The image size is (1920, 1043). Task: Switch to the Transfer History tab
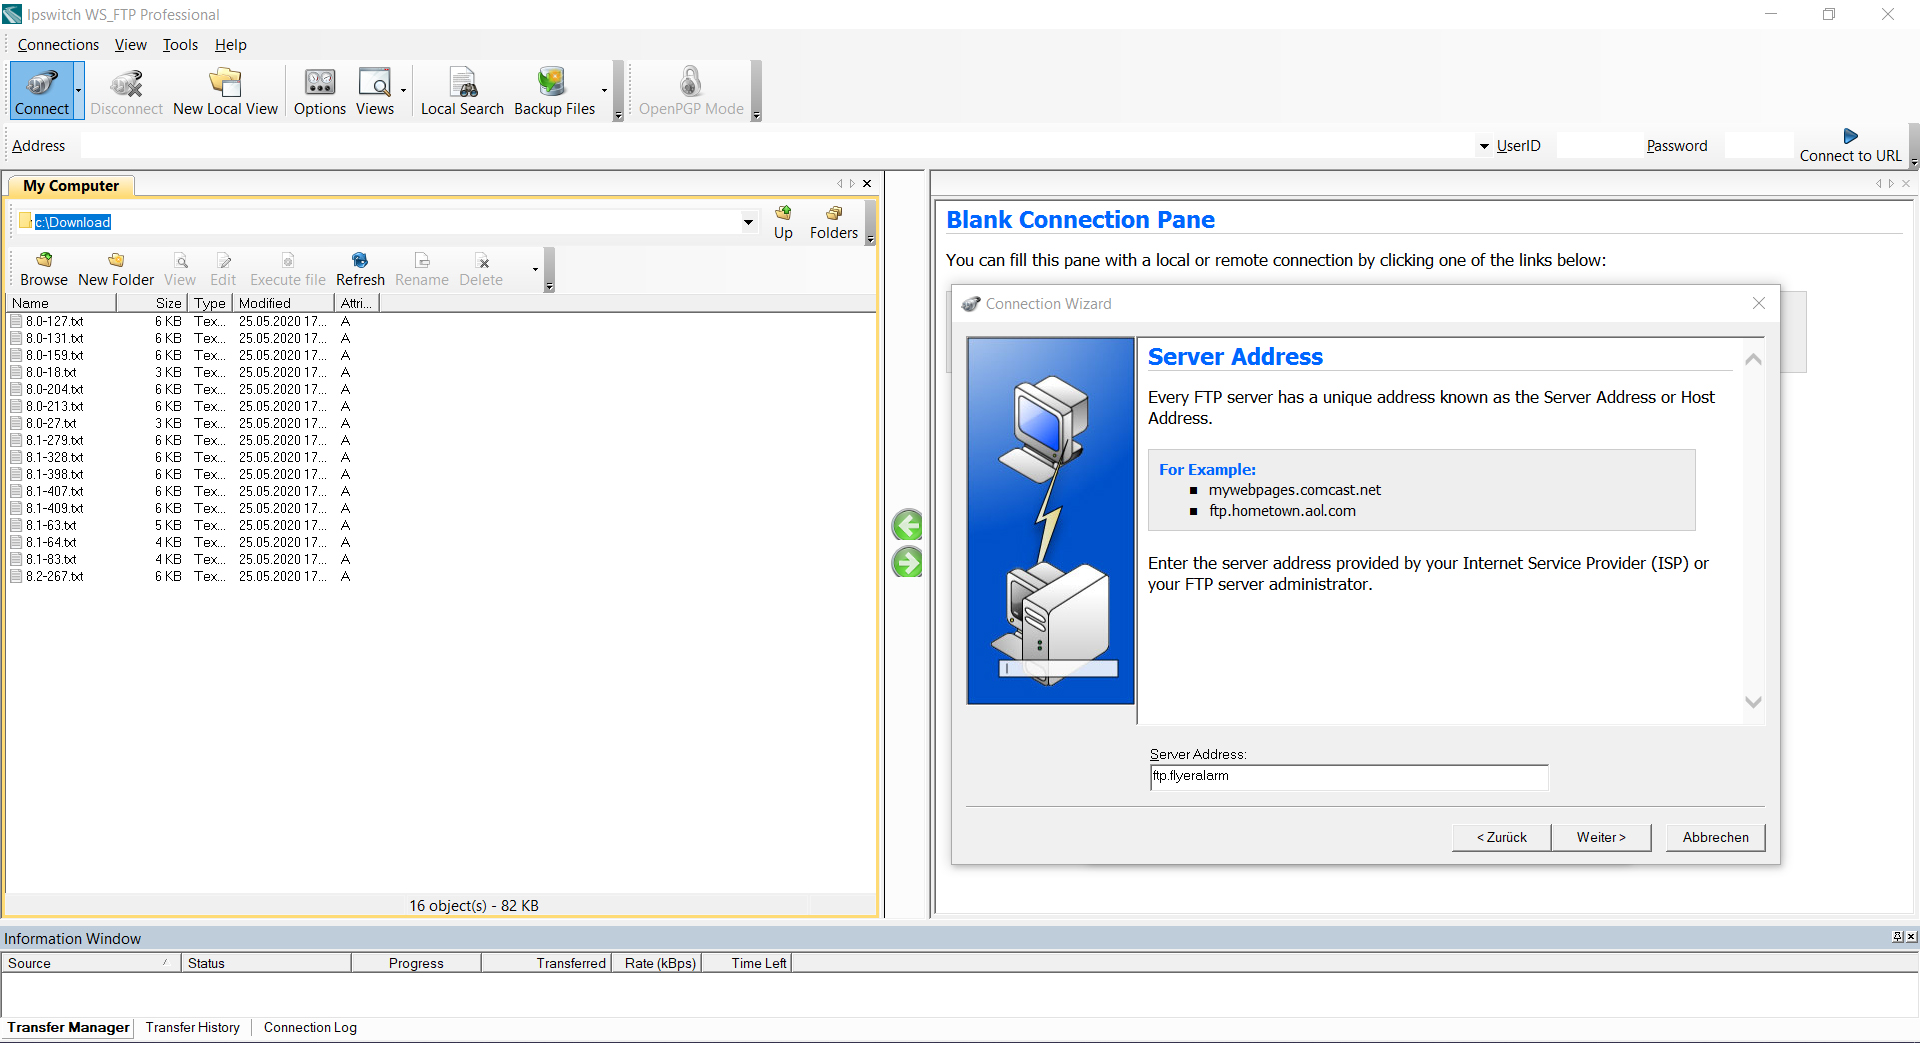coord(192,1027)
